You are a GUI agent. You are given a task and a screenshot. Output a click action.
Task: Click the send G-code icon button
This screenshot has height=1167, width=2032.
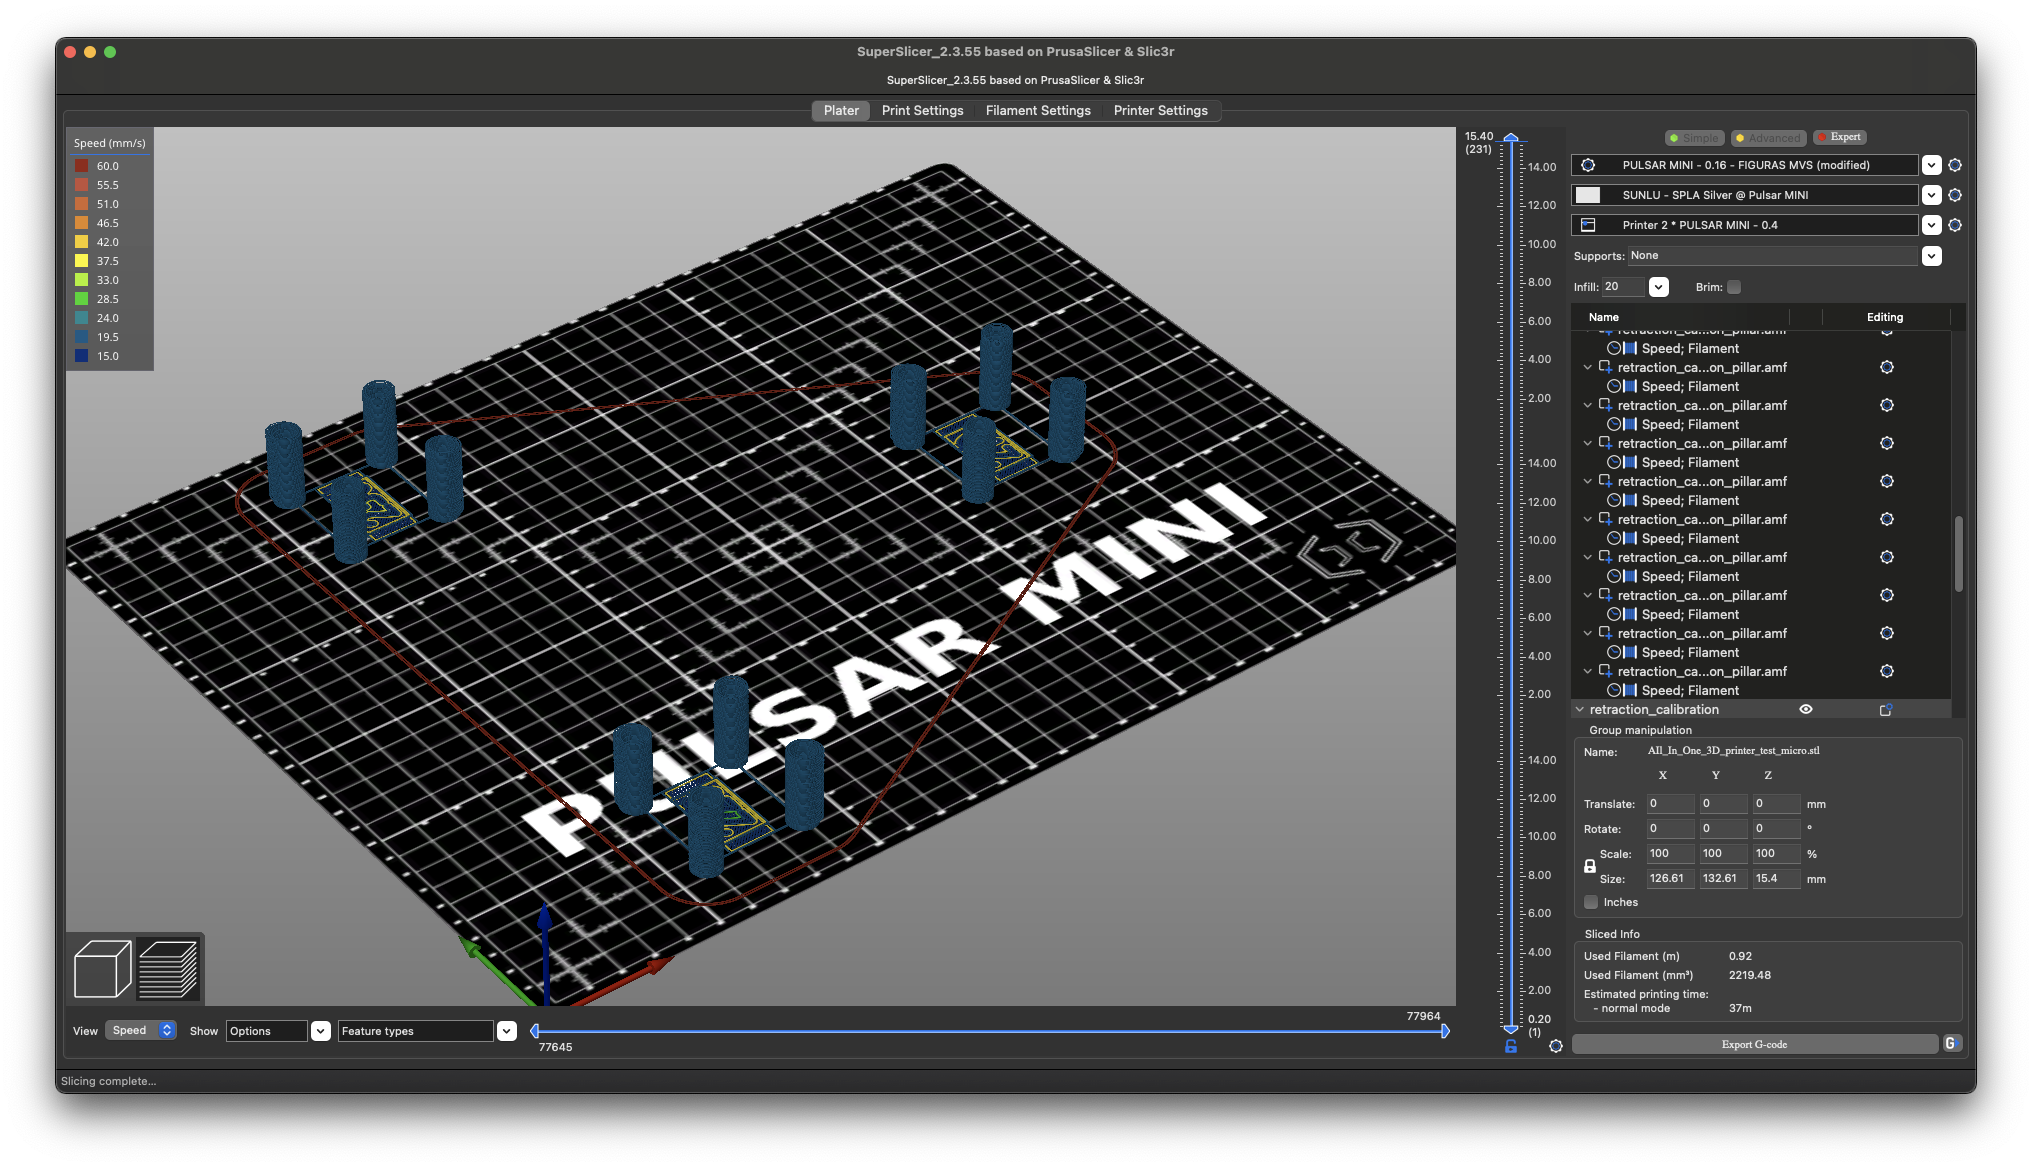1951,1044
